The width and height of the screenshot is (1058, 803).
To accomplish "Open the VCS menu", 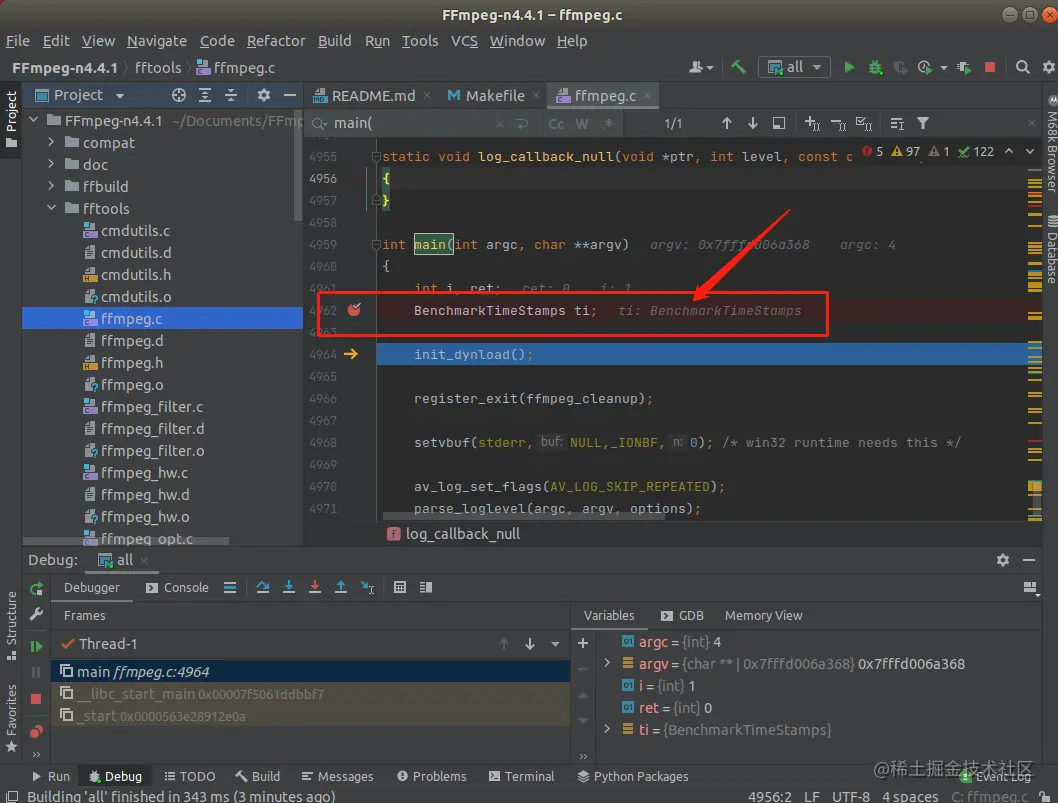I will click(x=464, y=41).
